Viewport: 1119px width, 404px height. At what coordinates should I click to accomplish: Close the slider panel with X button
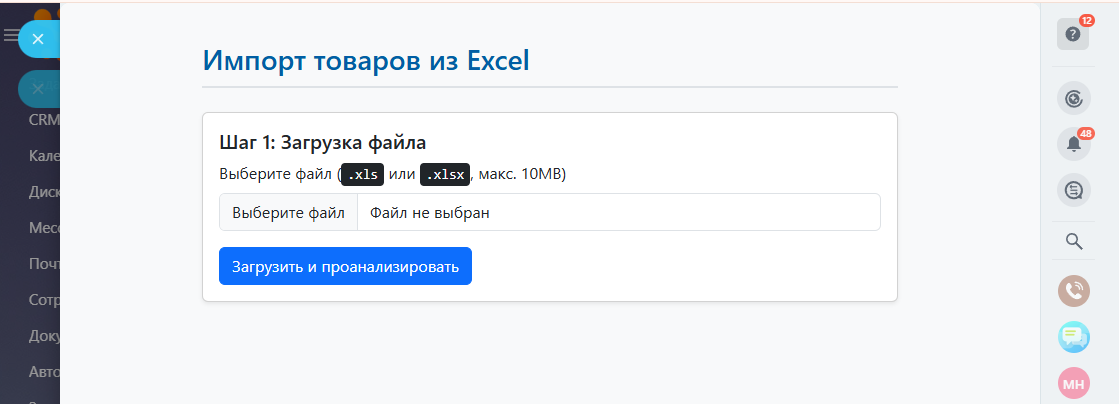[38, 39]
